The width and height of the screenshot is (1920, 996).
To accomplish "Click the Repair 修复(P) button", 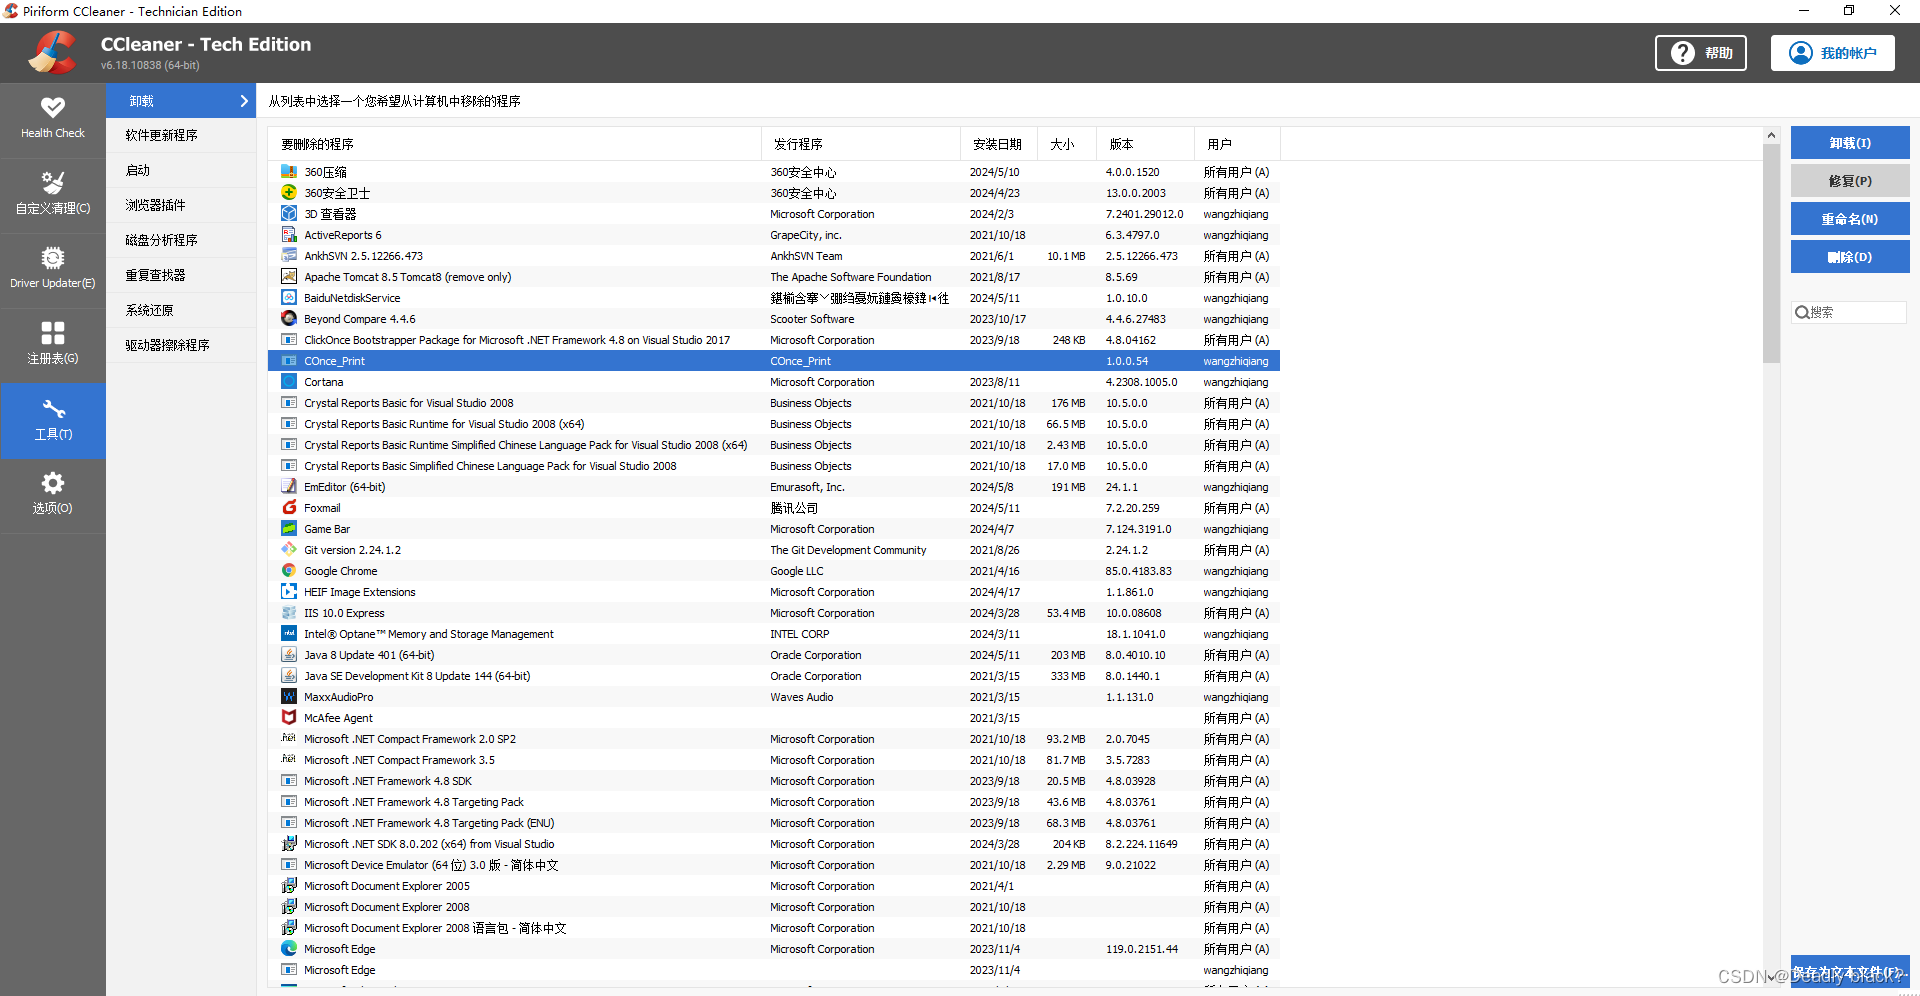I will pos(1850,181).
